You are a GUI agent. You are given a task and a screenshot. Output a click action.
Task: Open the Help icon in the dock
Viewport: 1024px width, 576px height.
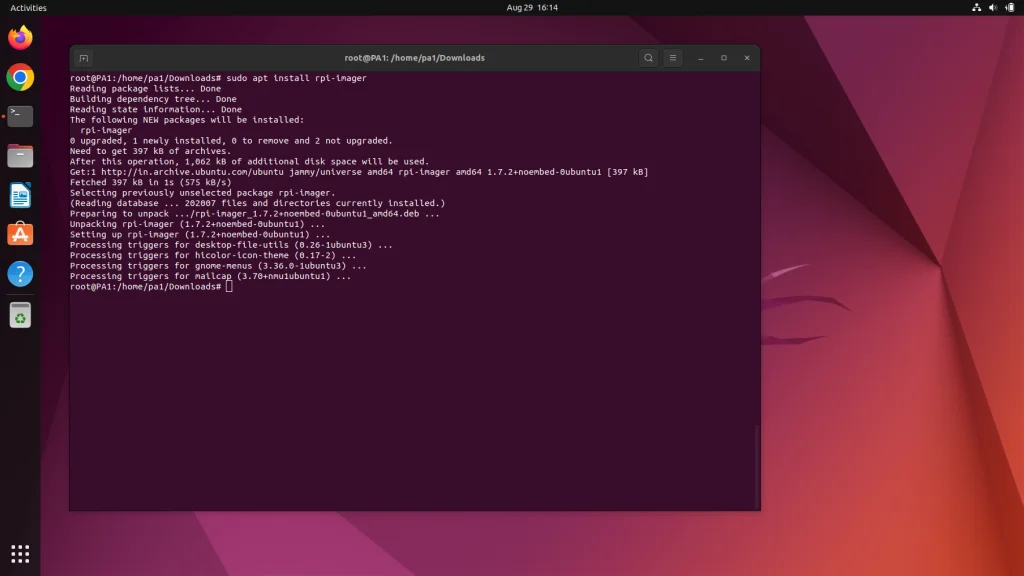pyautogui.click(x=20, y=274)
